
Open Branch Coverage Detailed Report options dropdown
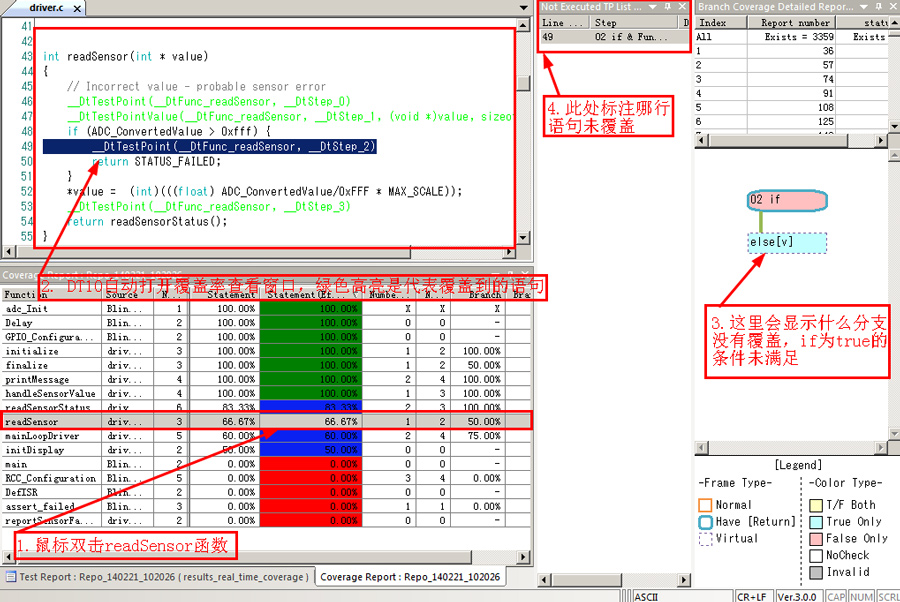point(863,7)
